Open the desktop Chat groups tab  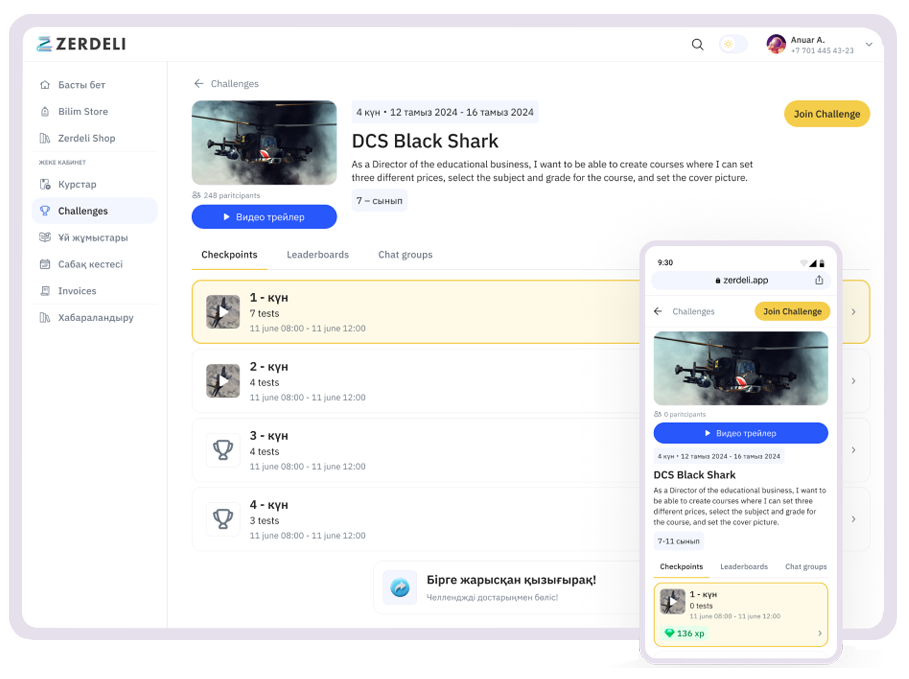click(405, 255)
